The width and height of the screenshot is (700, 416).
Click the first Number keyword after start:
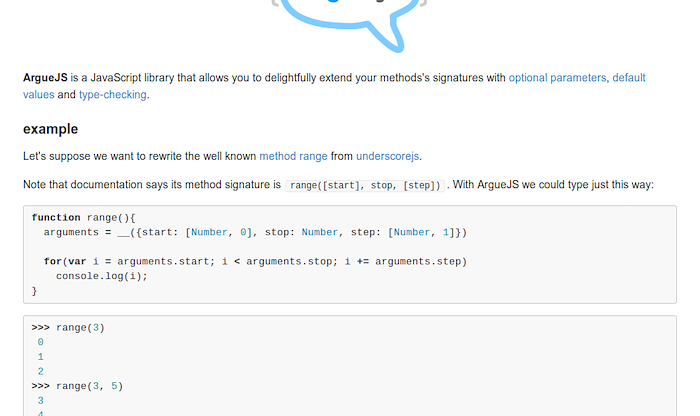click(x=209, y=232)
